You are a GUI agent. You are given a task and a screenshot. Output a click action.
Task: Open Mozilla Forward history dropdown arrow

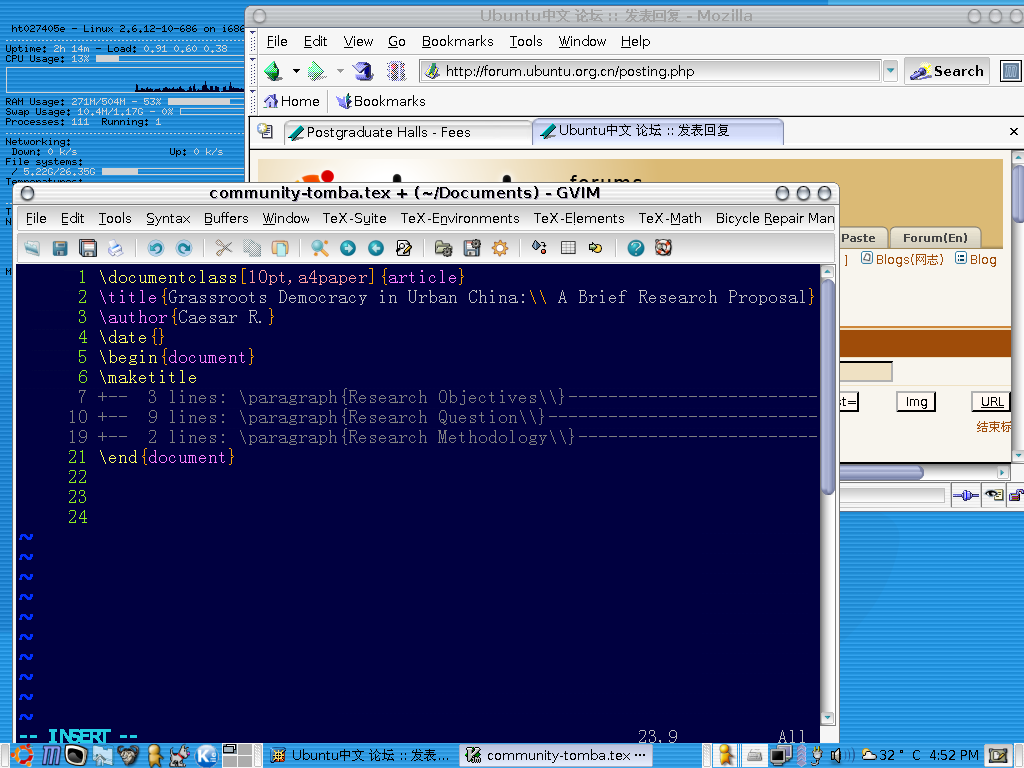click(x=340, y=71)
